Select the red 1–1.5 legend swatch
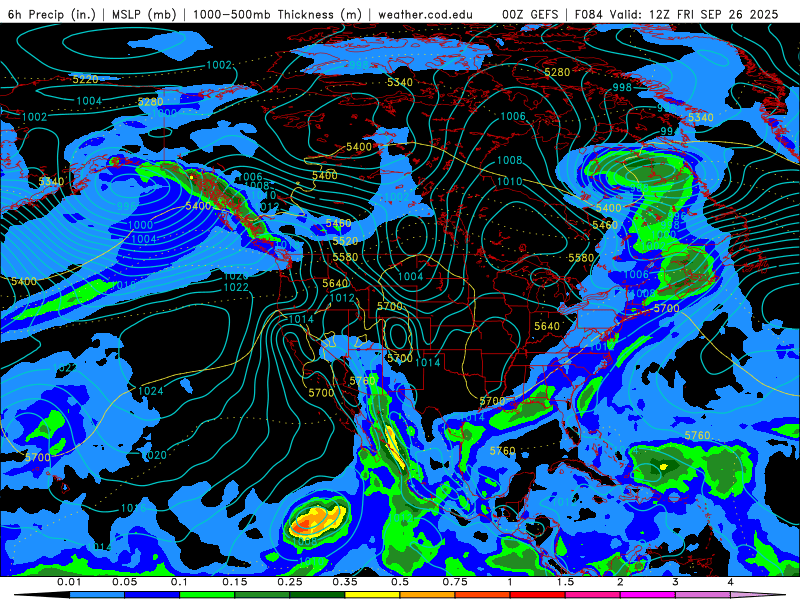 tap(538, 595)
